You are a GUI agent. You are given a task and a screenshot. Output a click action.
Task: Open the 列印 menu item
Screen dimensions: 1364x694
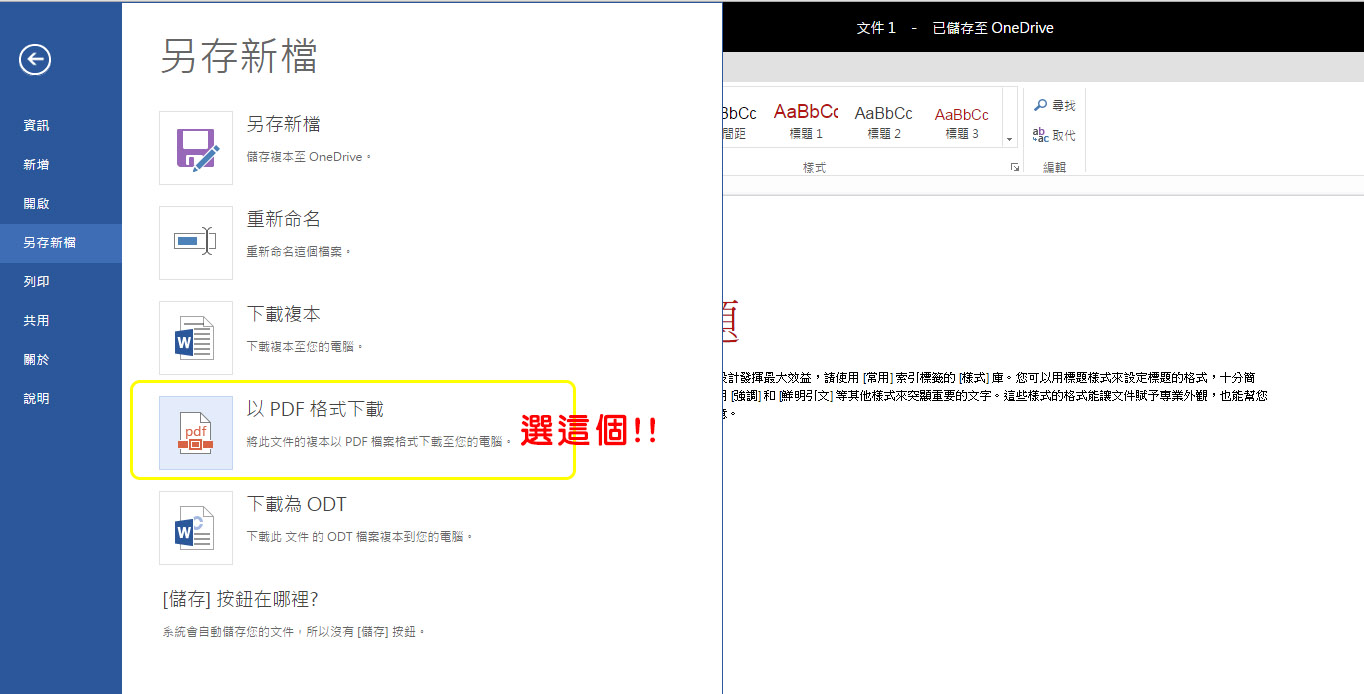(61, 282)
